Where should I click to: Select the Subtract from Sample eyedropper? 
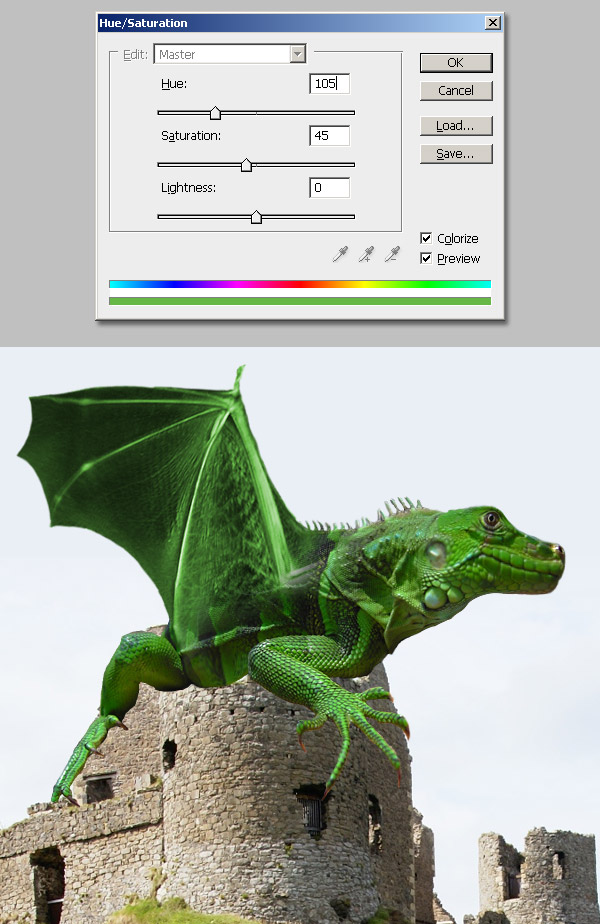[393, 254]
